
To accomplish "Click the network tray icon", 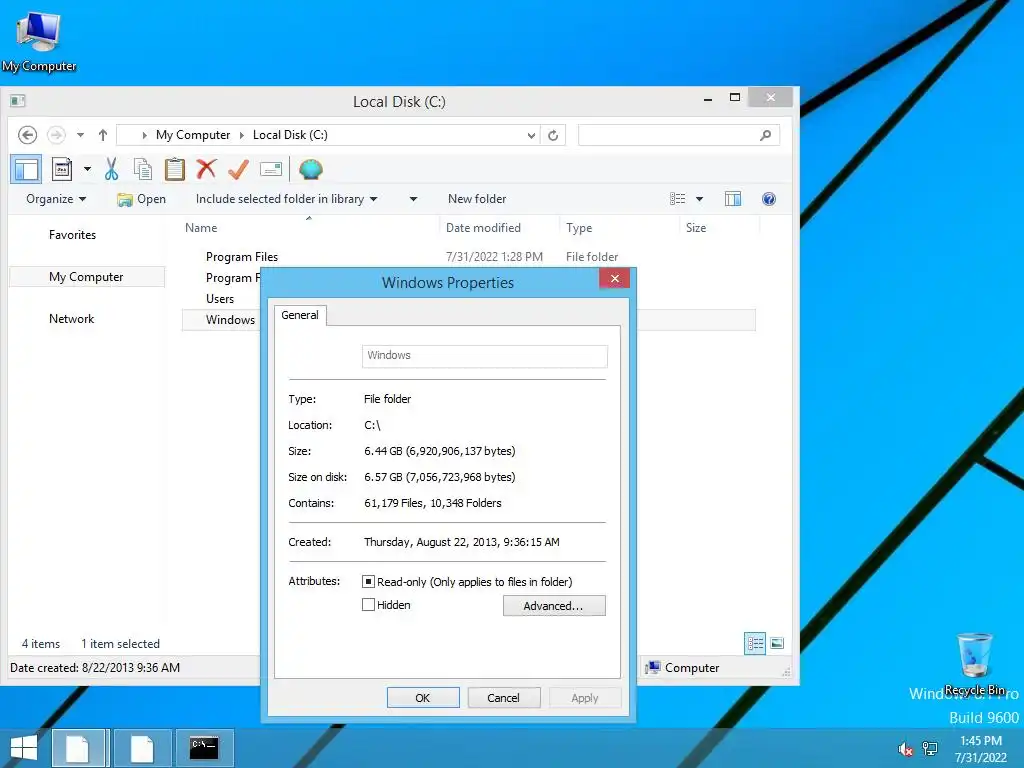I will [930, 749].
